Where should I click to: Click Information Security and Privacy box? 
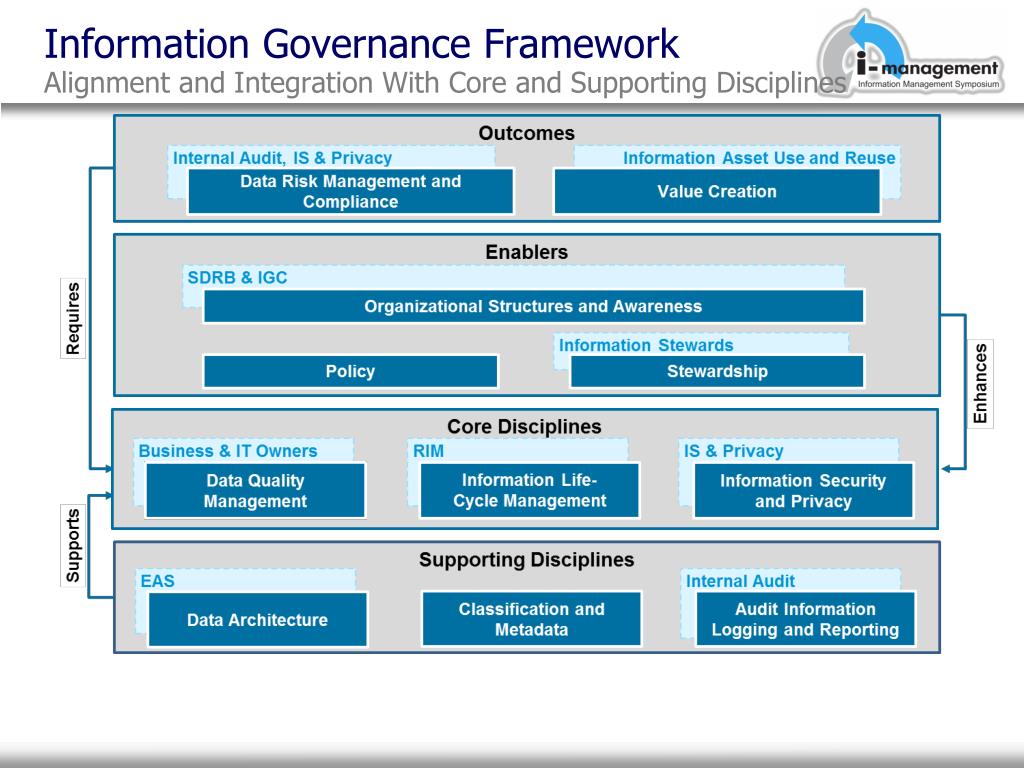[x=803, y=490]
